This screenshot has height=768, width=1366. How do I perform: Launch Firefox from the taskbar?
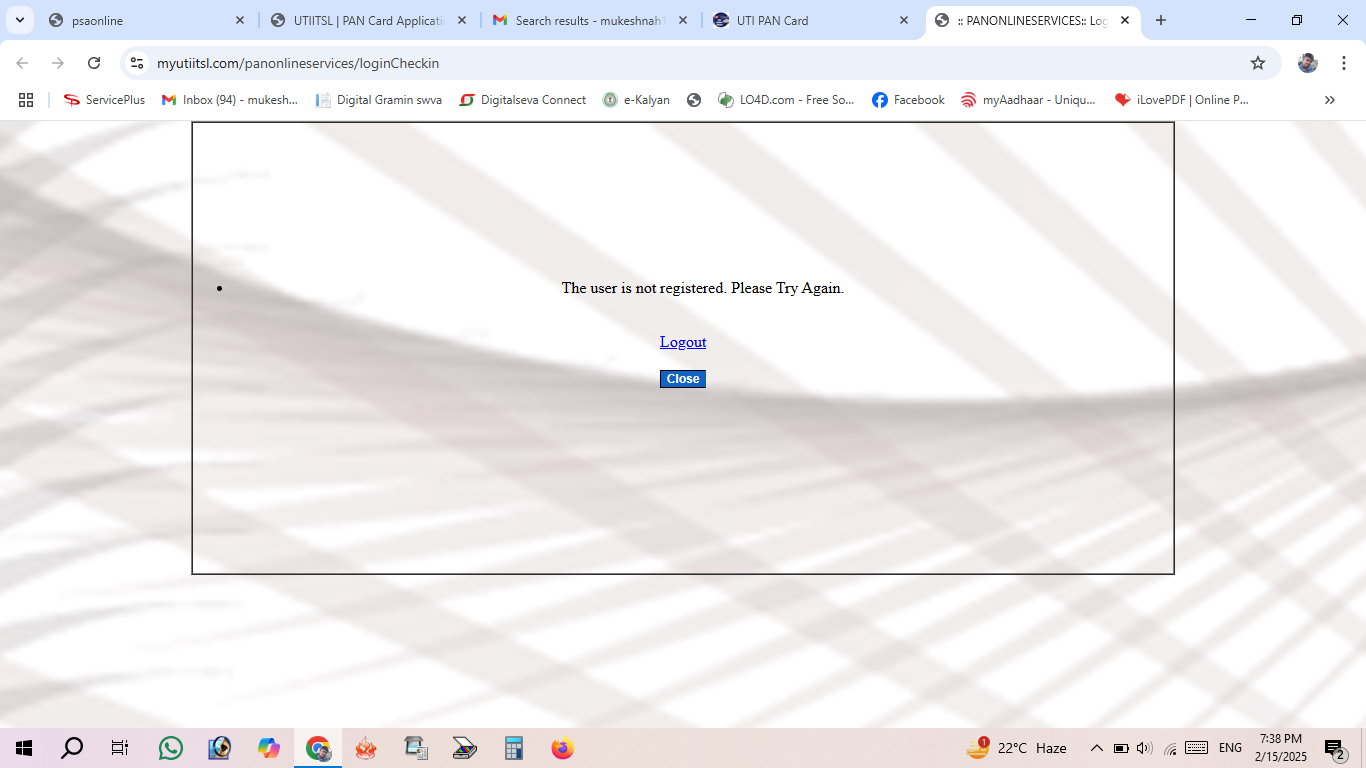(563, 748)
